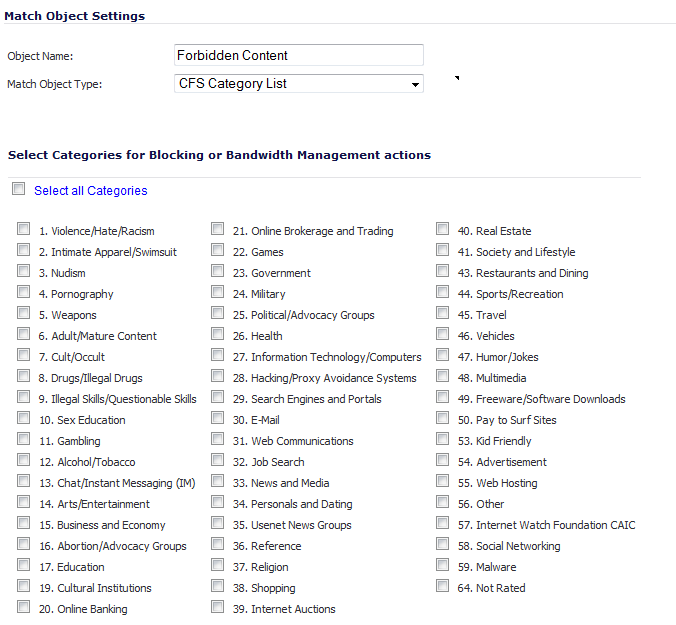
Task: Check the Select all Categories checkbox
Action: click(x=19, y=189)
